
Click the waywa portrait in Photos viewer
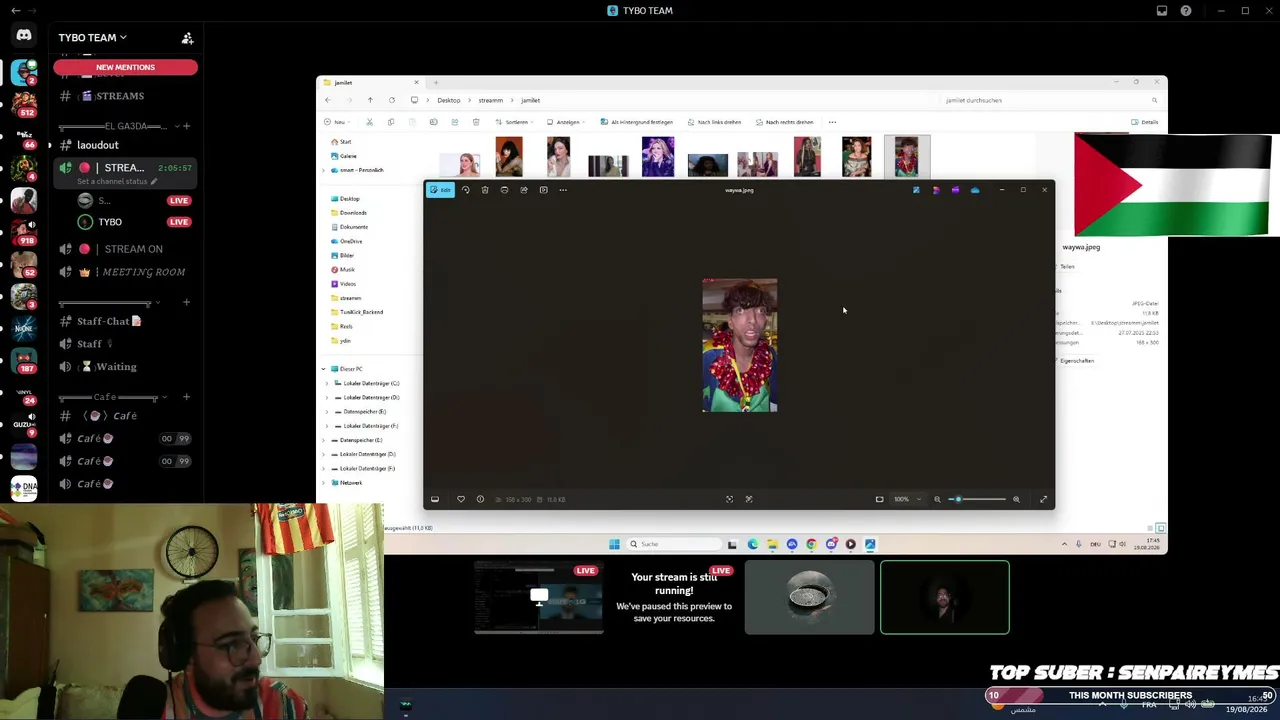[x=740, y=346]
